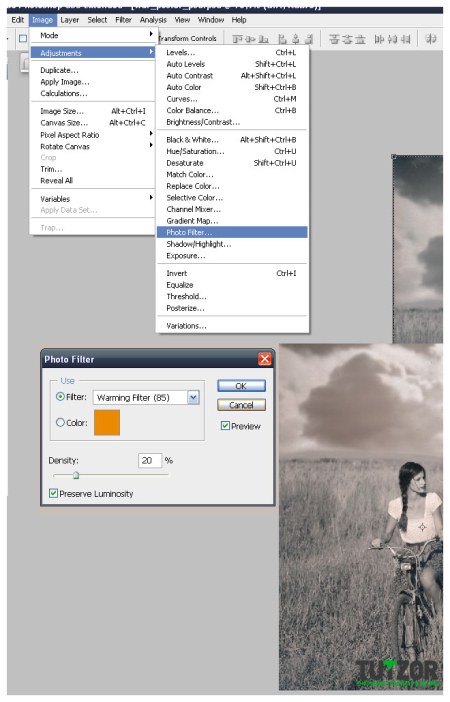Expand the Rotate Canvas submenu
Image resolution: width=450 pixels, height=702 pixels.
(92, 146)
